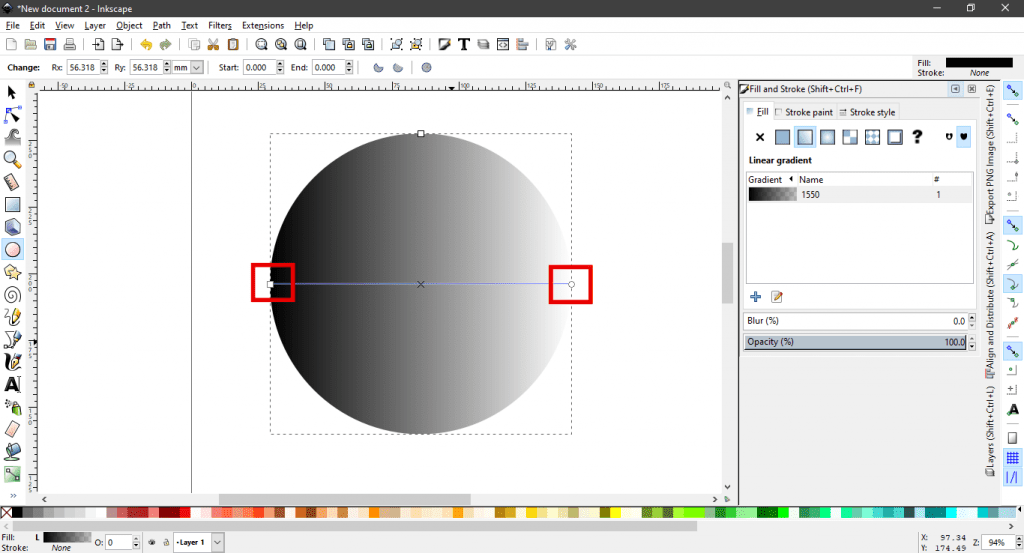The height and width of the screenshot is (553, 1024).
Task: Open gradient editor pencil icon
Action: coord(776,297)
